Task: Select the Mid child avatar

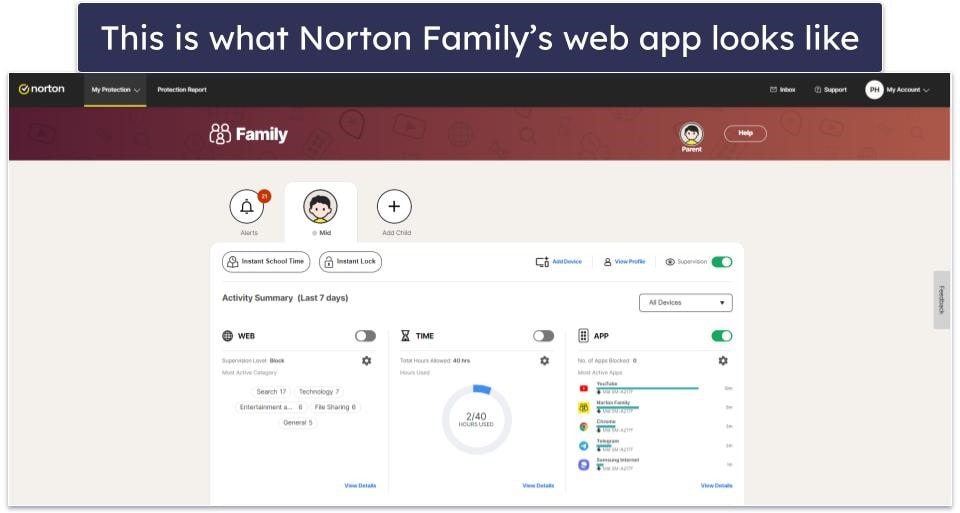Action: 320,207
